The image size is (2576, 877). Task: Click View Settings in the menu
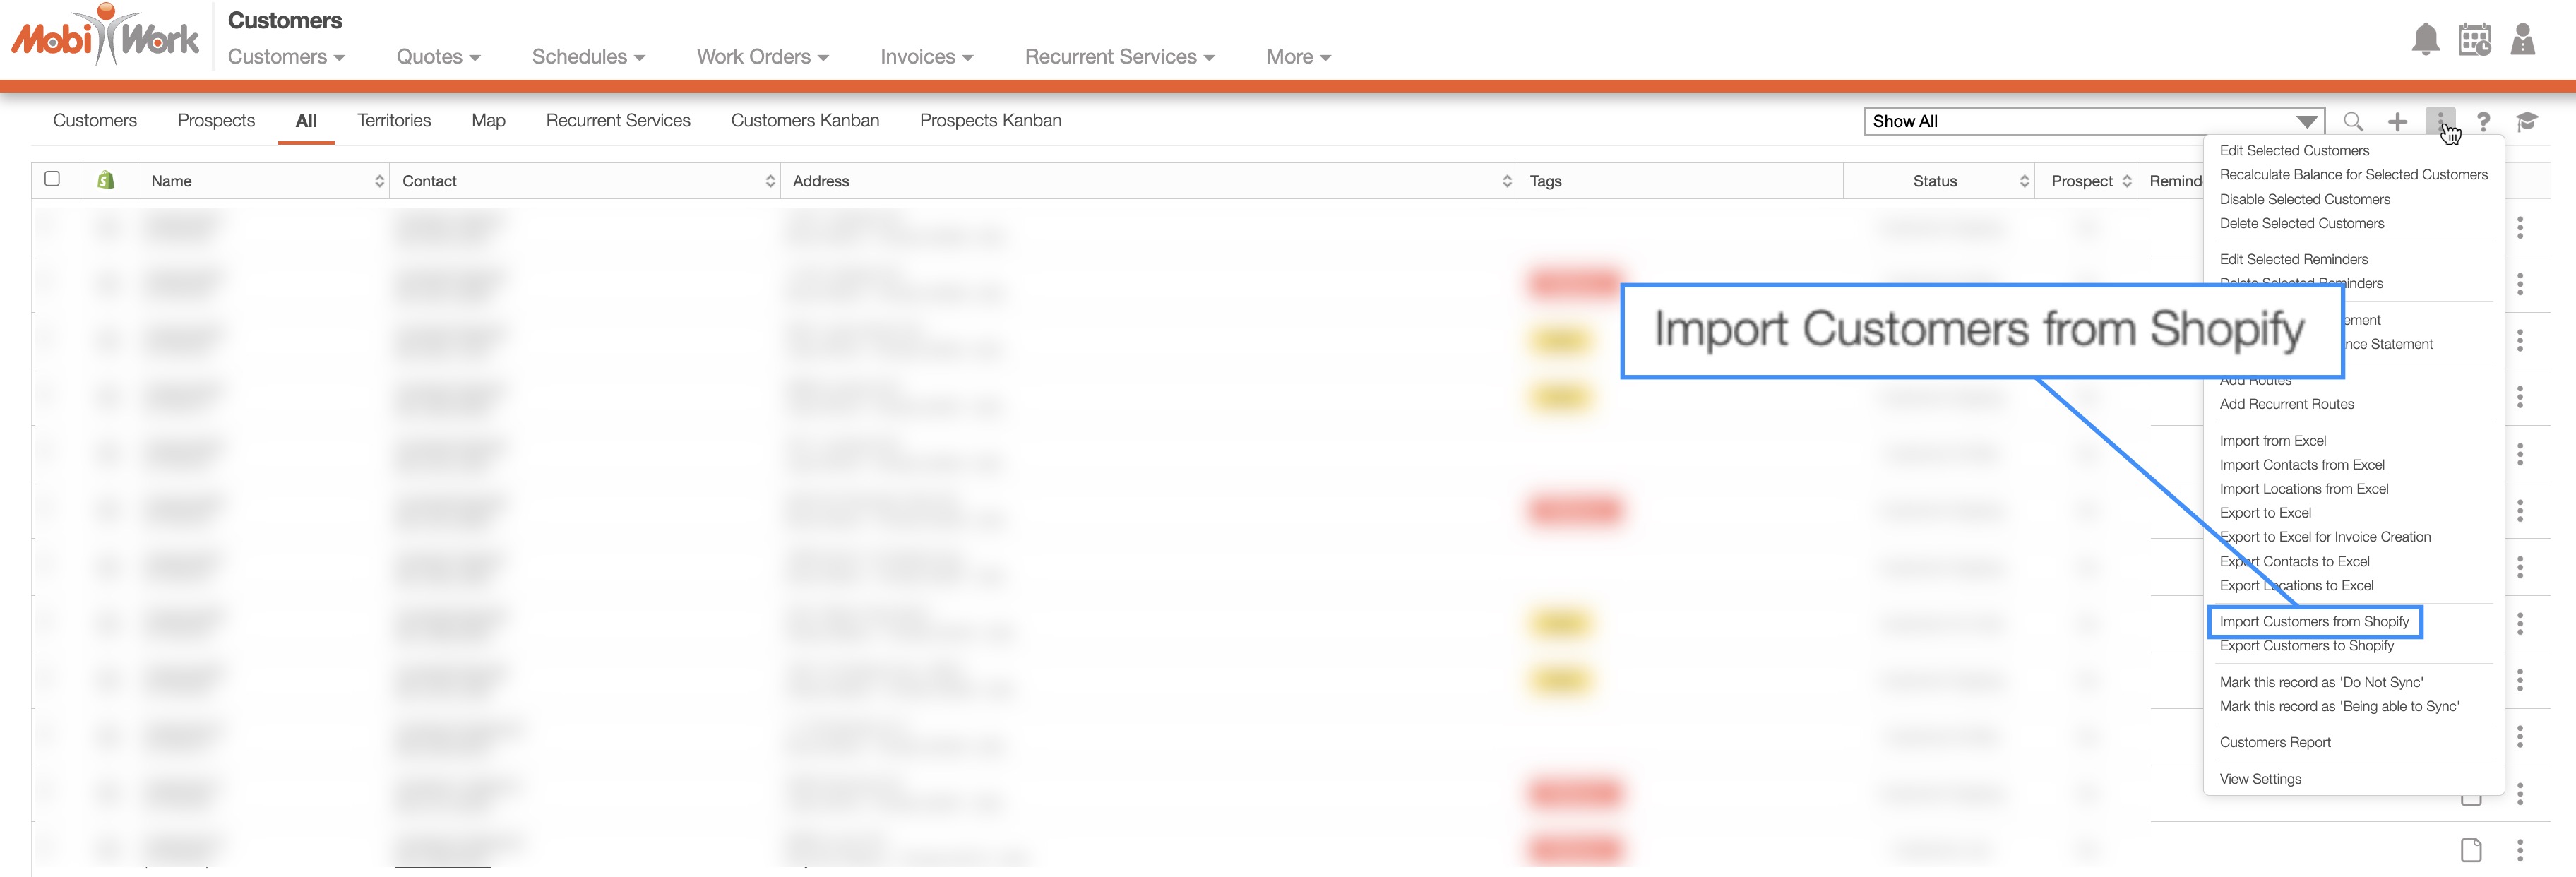pyautogui.click(x=2260, y=779)
